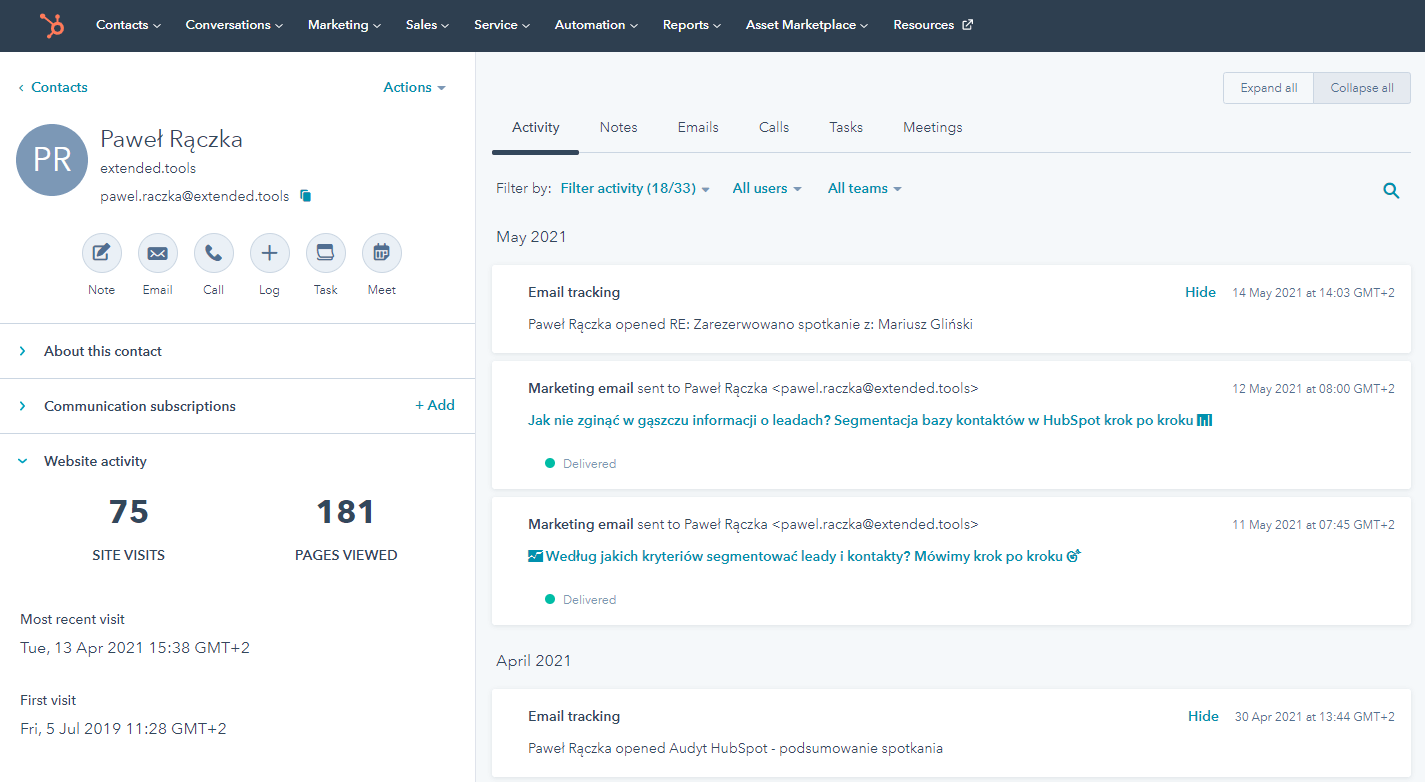Viewport: 1425px width, 782px height.
Task: Click the Expand all button
Action: coord(1269,88)
